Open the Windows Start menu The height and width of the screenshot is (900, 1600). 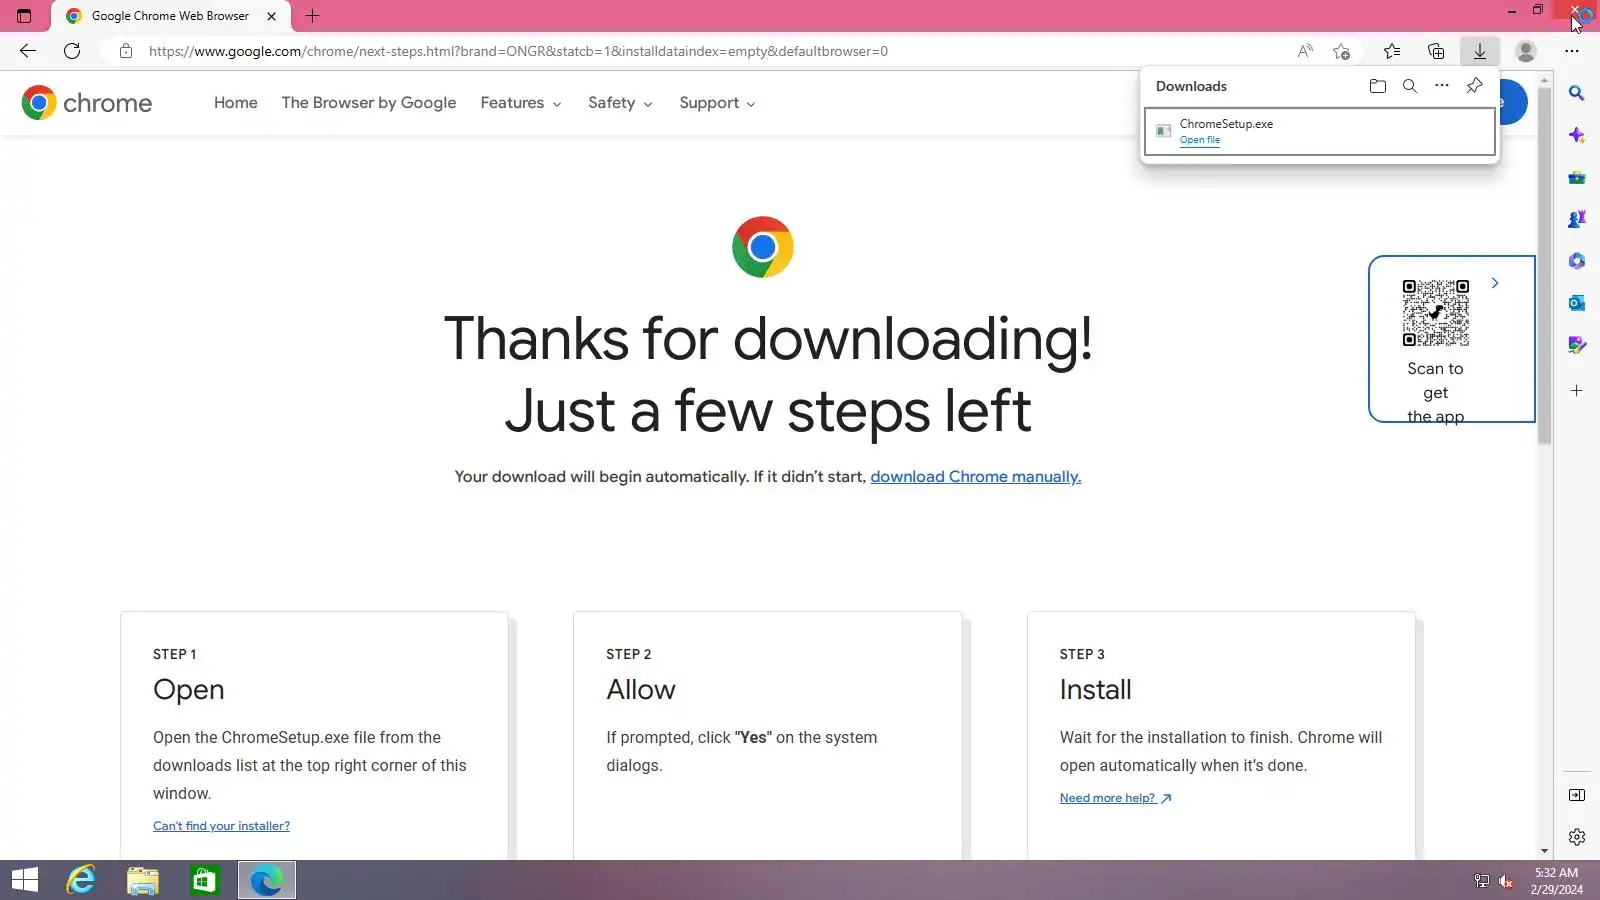click(x=25, y=880)
